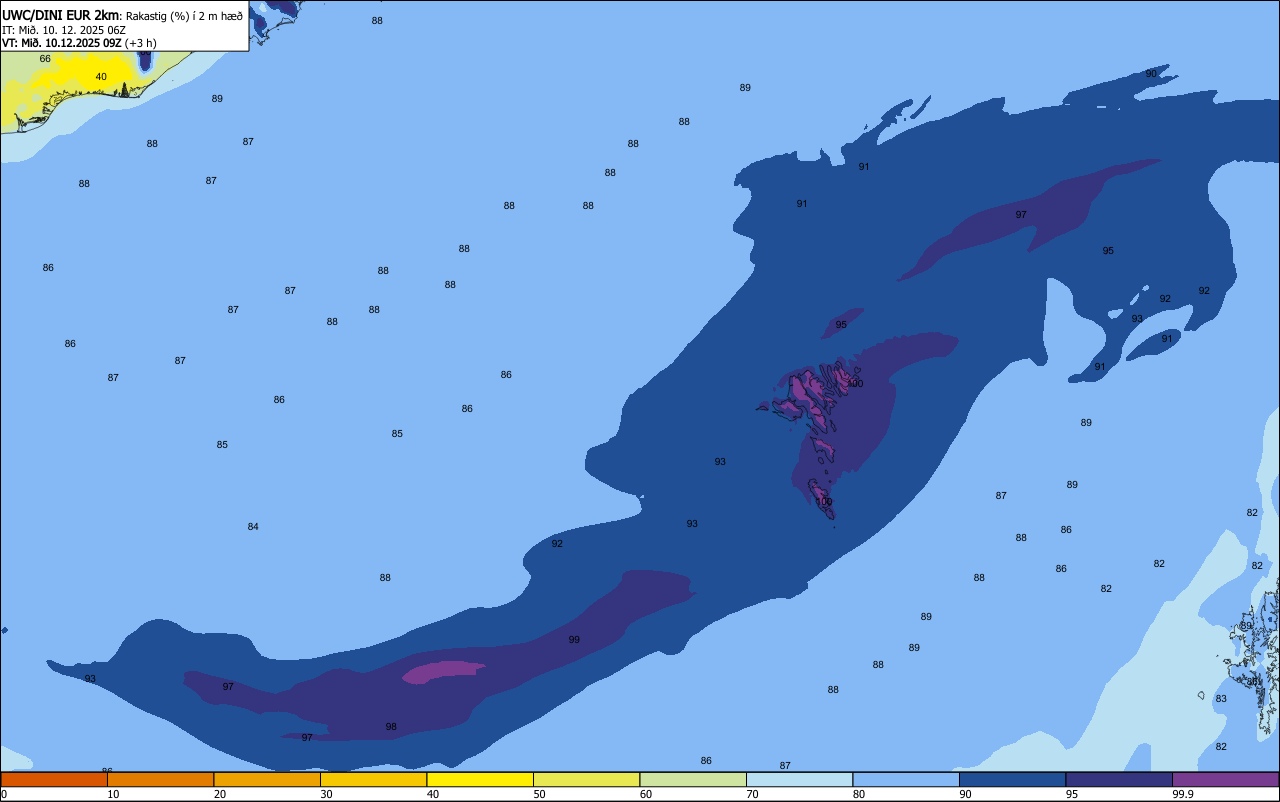Click the small magenta patch near value 98
The image size is (1280, 802).
tap(443, 671)
